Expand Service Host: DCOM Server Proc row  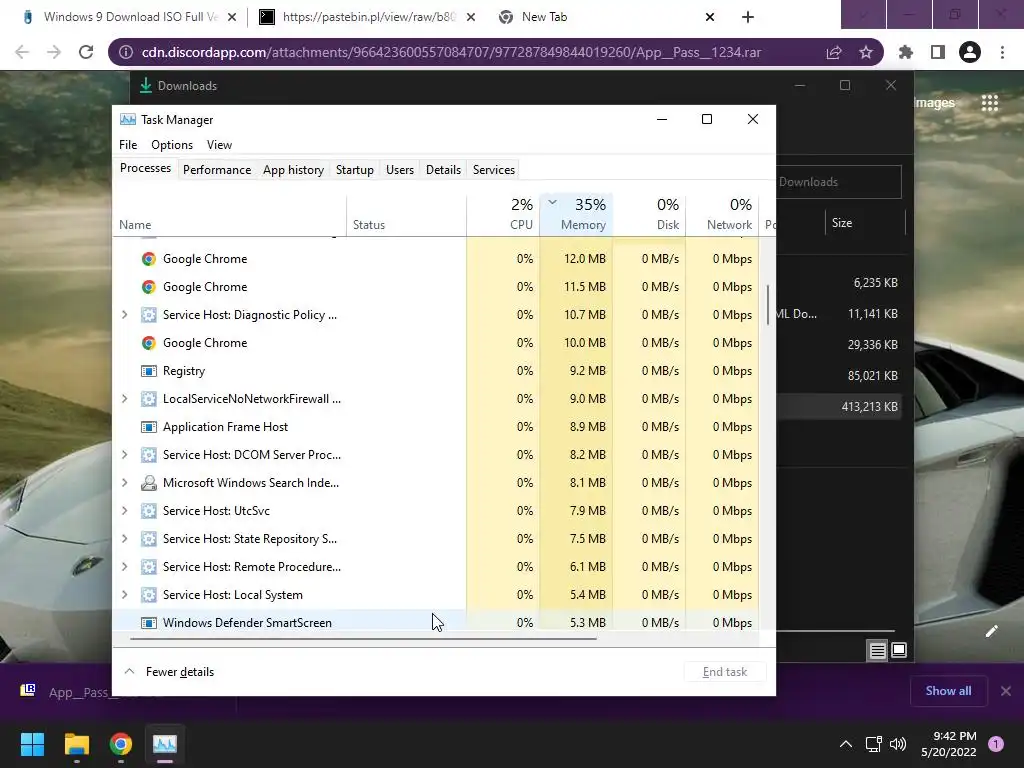[x=124, y=455]
